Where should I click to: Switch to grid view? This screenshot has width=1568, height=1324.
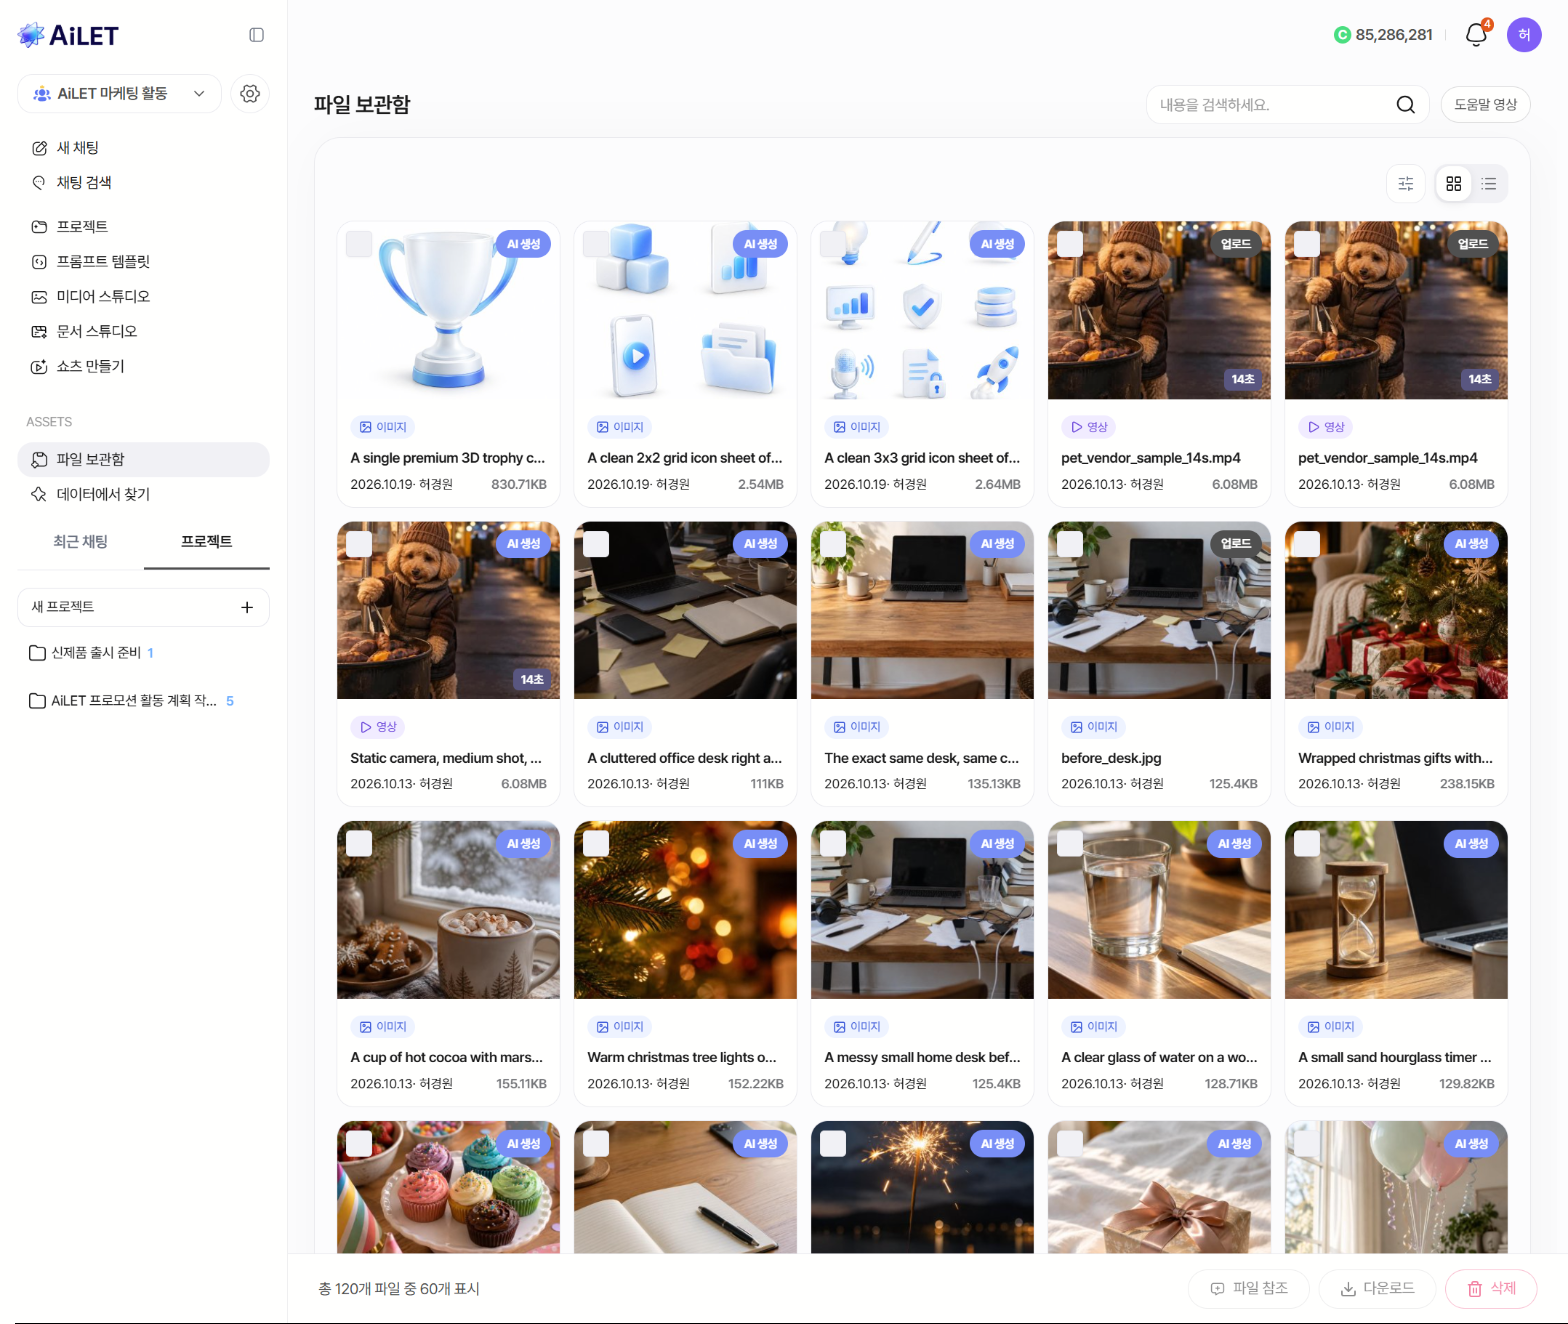tap(1454, 184)
